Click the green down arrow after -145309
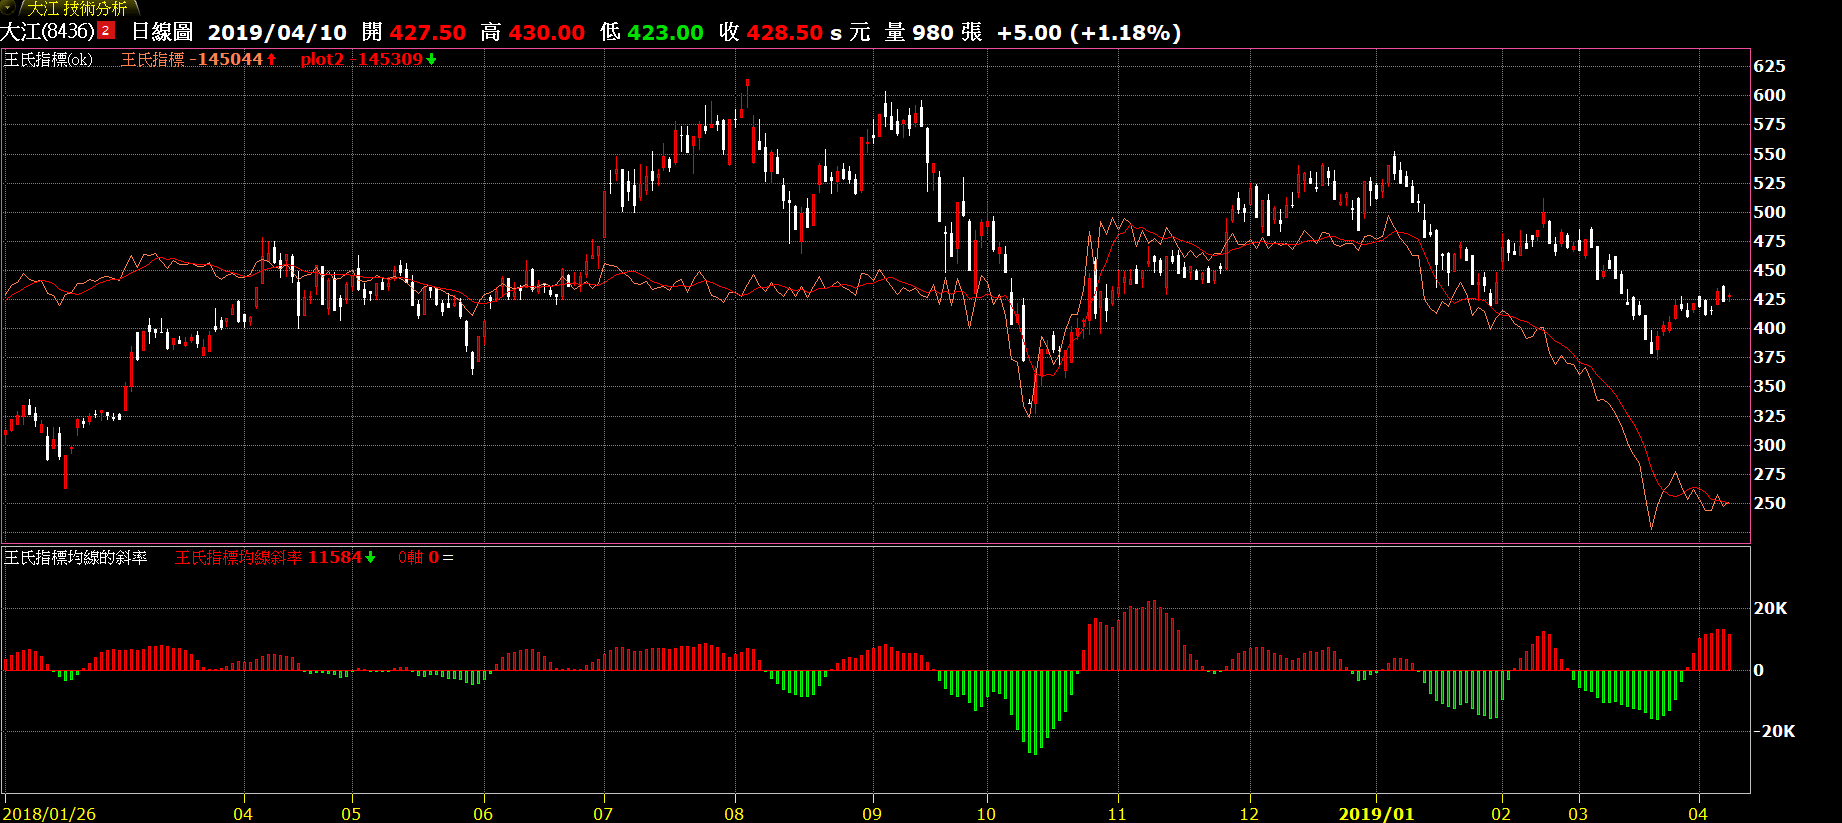Viewport: 1842px width, 823px height. point(431,59)
